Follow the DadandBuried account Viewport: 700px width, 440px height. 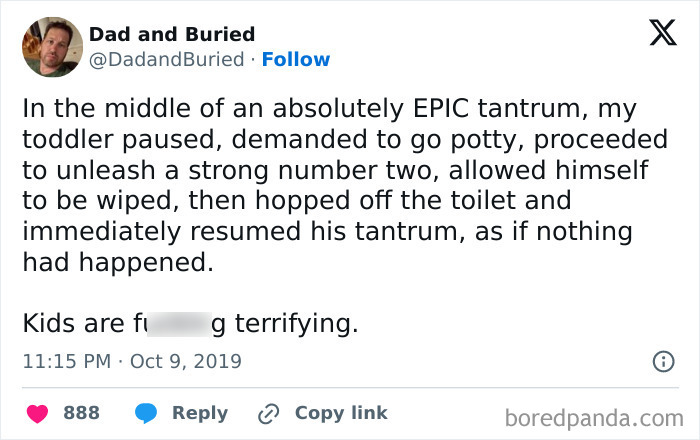pyautogui.click(x=295, y=59)
